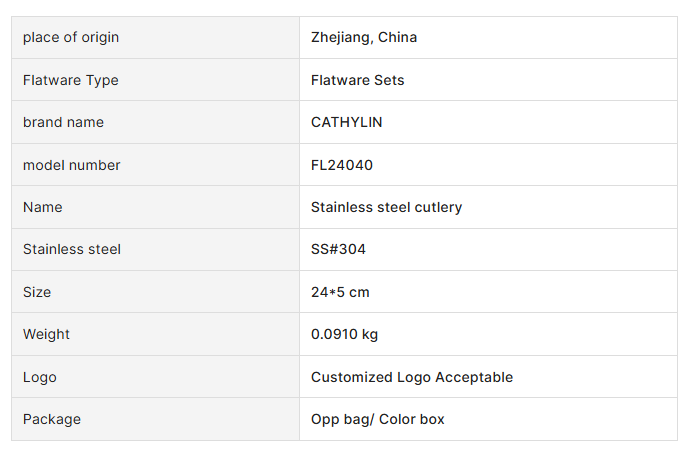
Task: Select the 'Zhejiang, China' value
Action: (x=364, y=38)
